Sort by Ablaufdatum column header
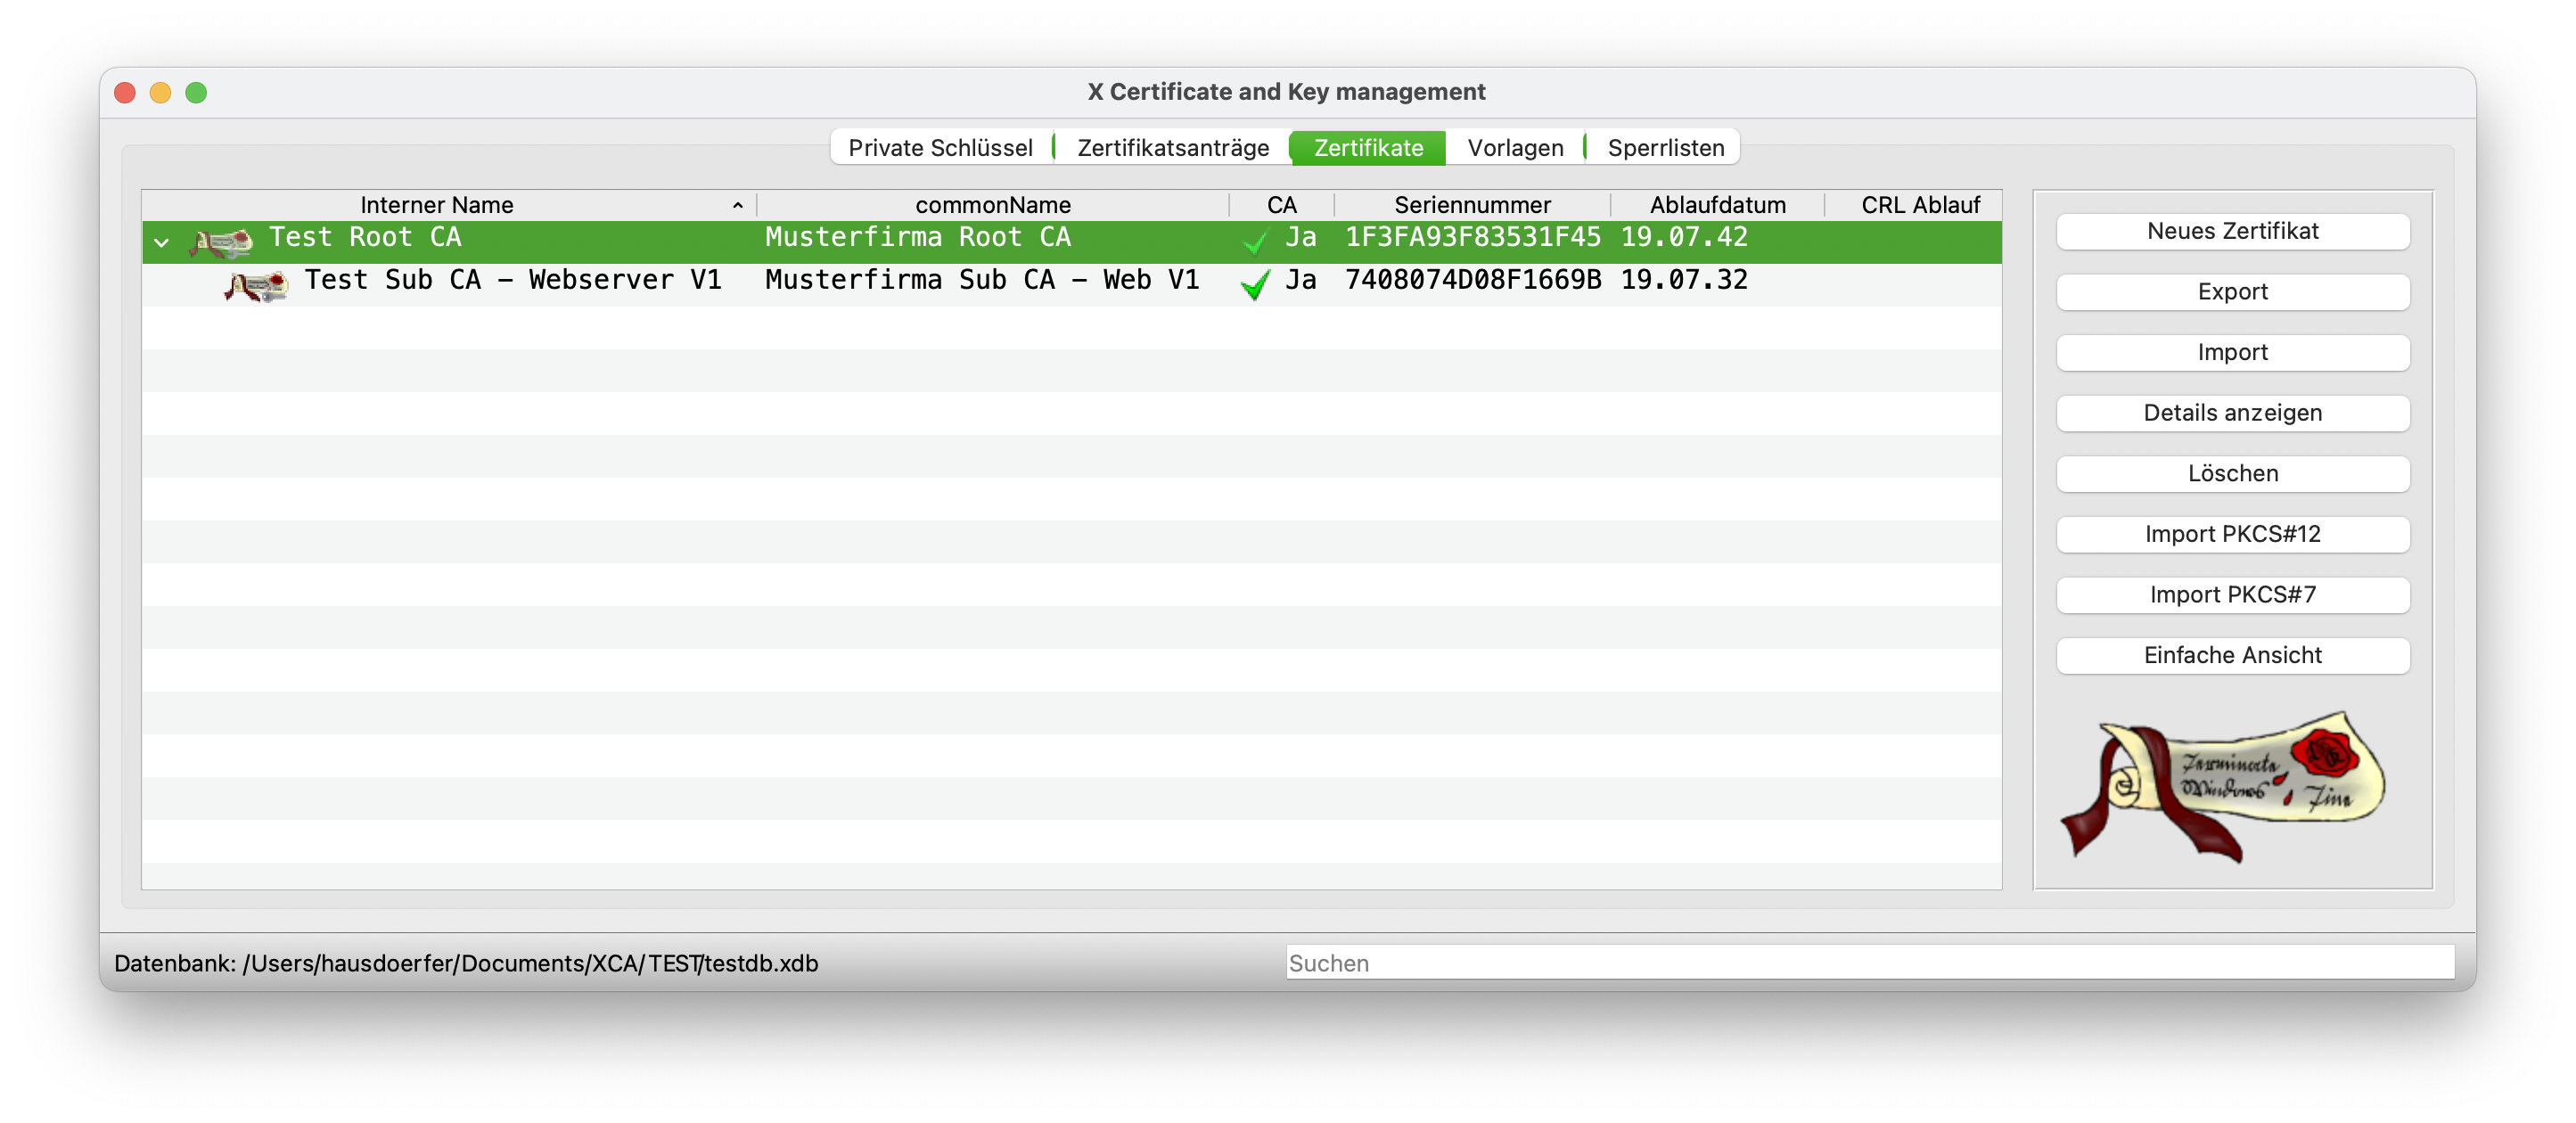 point(1716,205)
